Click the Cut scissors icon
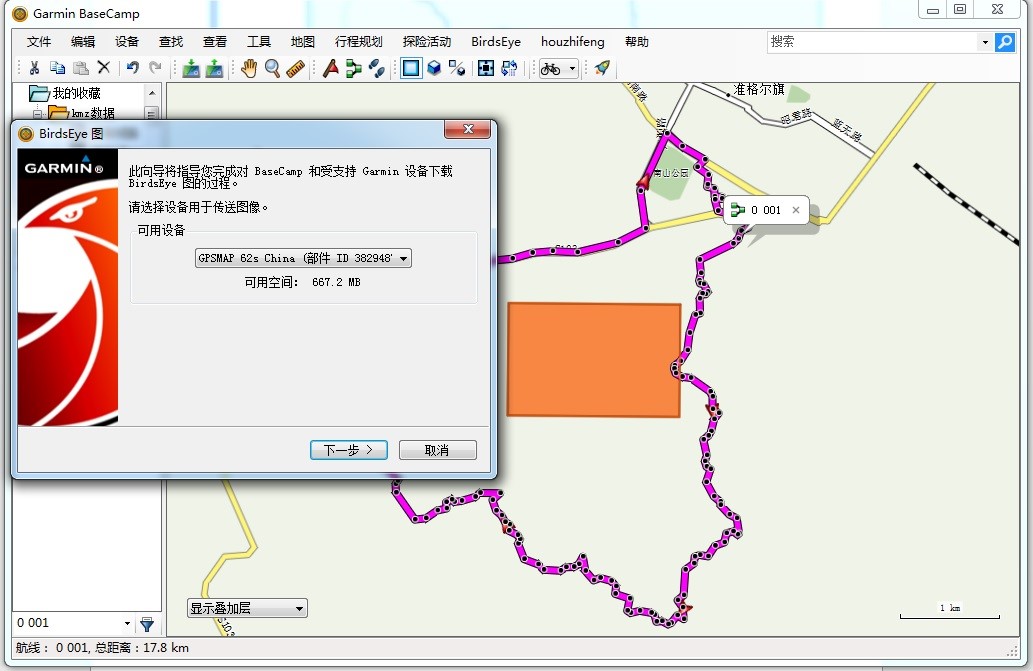 34,68
